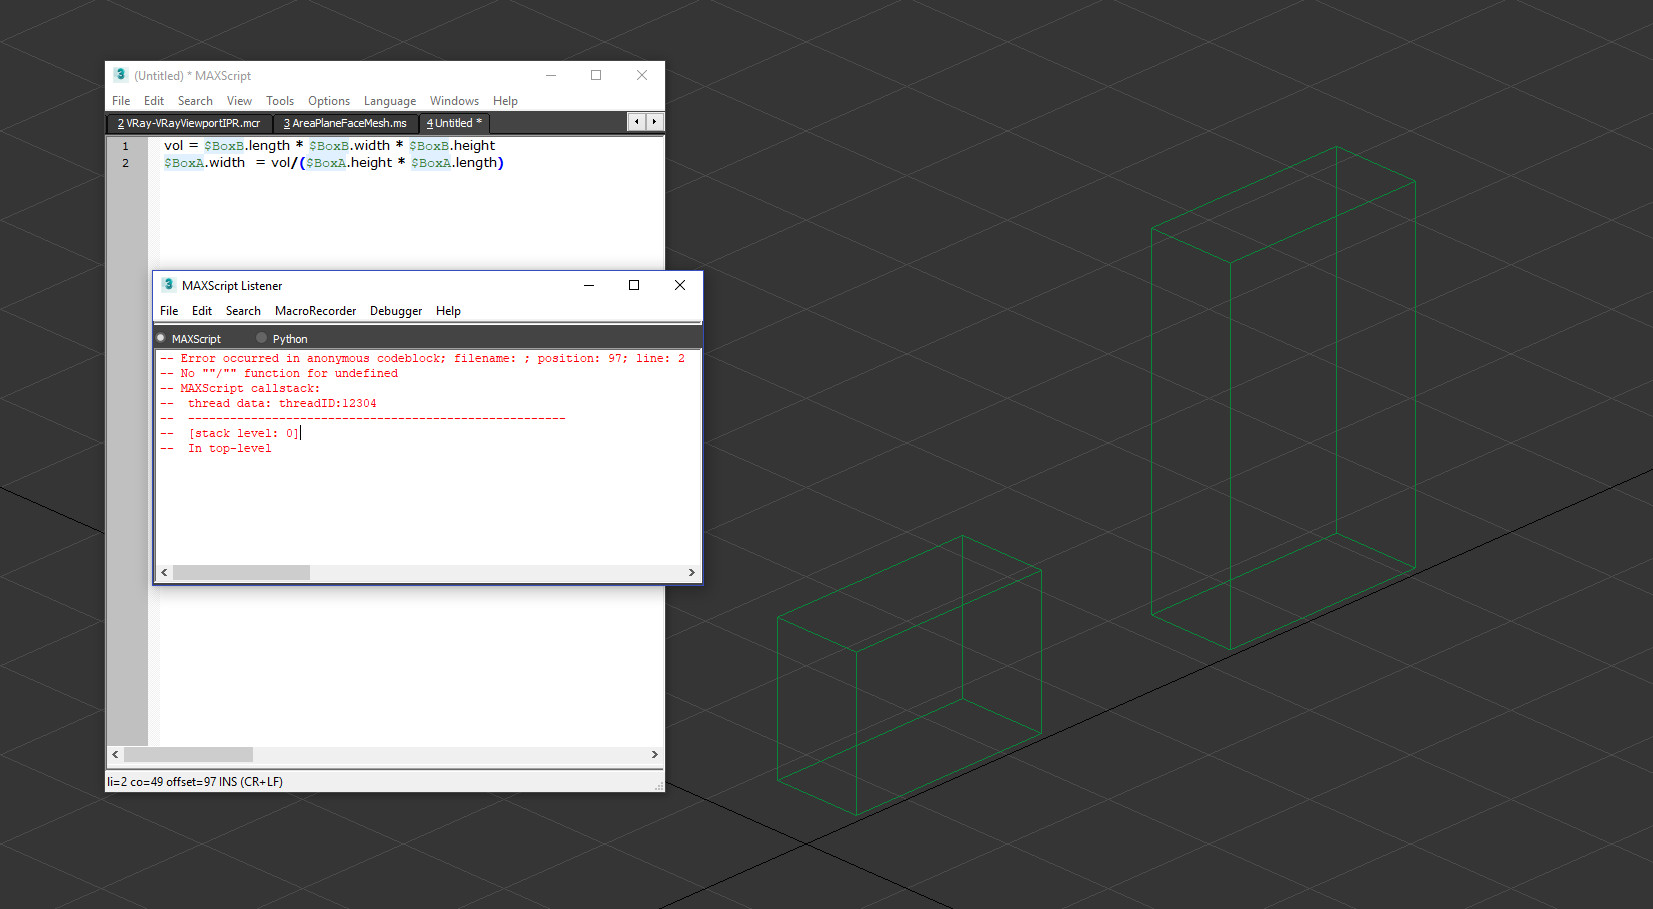Click the right tab-scroll arrow in the editor

pos(654,121)
